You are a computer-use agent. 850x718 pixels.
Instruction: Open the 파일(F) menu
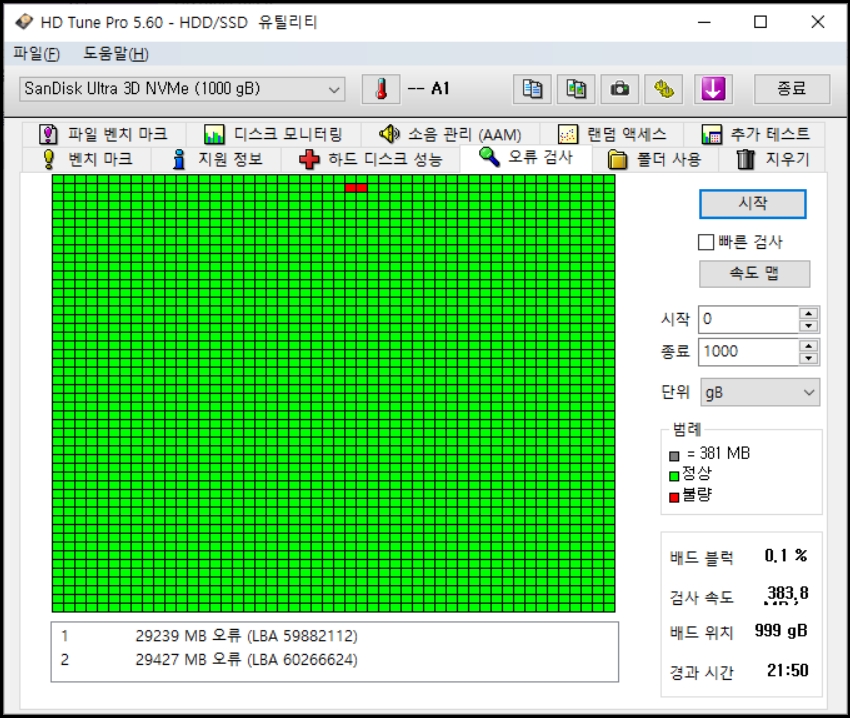tap(36, 54)
